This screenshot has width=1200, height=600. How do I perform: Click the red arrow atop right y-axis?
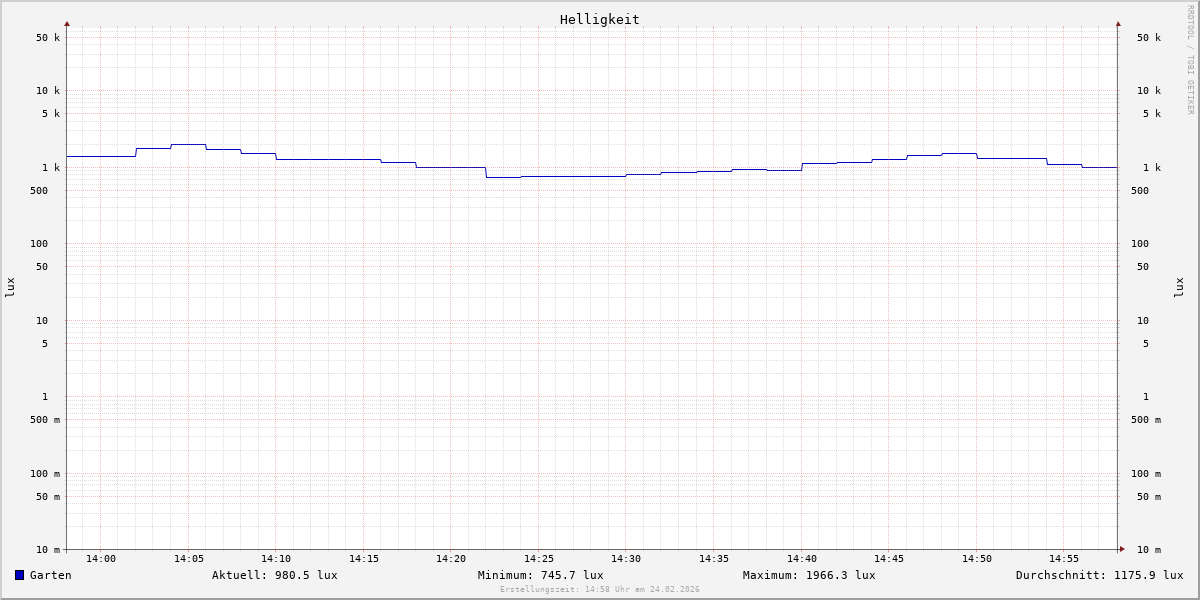(1118, 23)
